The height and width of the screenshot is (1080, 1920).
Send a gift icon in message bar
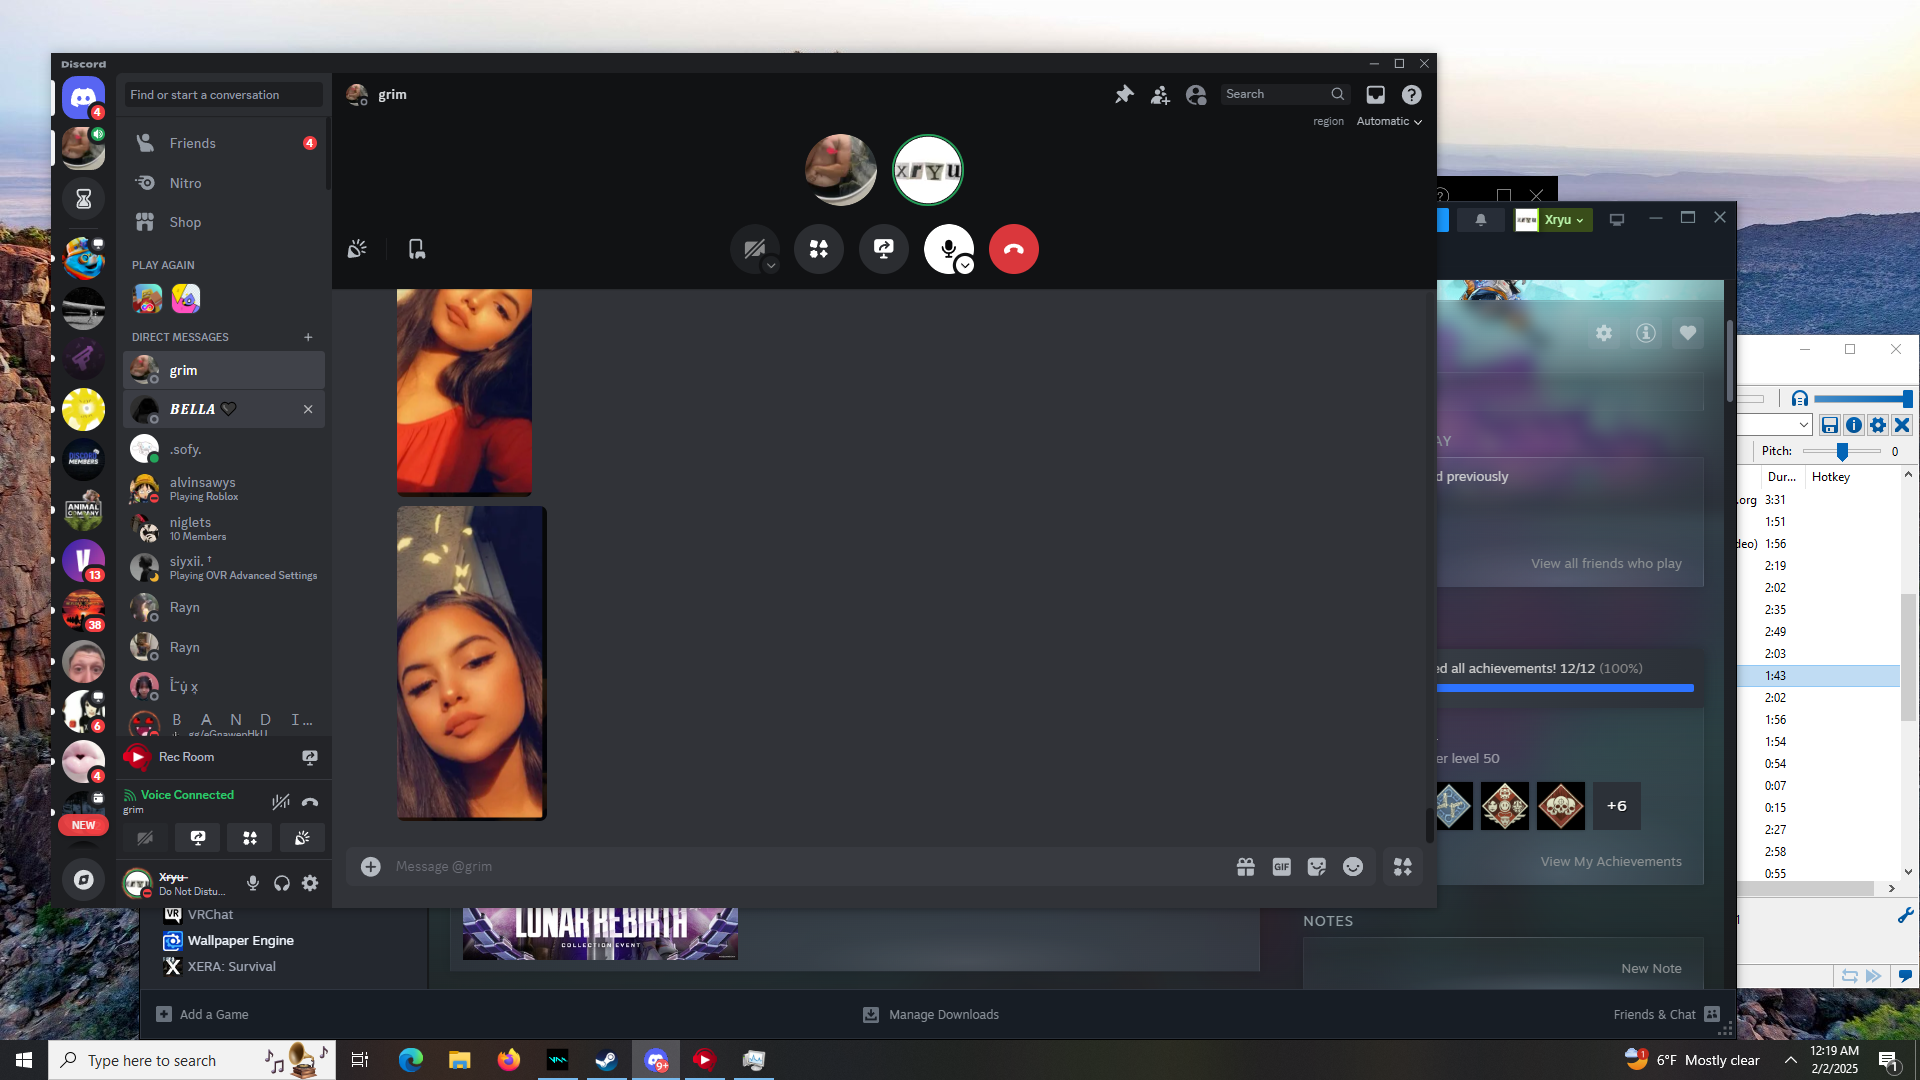(x=1245, y=867)
